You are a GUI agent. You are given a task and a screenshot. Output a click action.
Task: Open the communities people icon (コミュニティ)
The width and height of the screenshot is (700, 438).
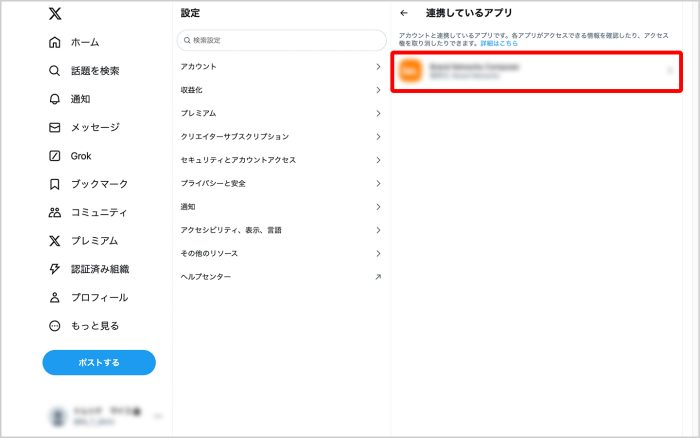(x=55, y=212)
